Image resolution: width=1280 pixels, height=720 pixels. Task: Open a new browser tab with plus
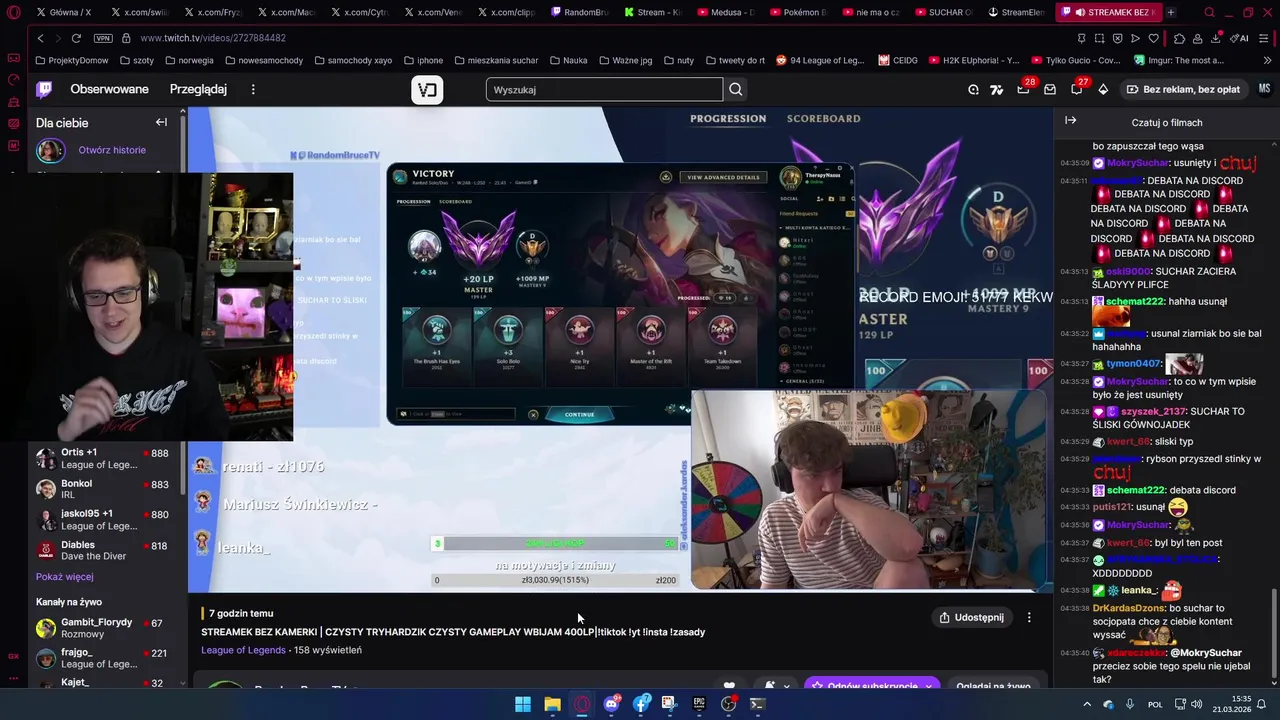pyautogui.click(x=1171, y=12)
